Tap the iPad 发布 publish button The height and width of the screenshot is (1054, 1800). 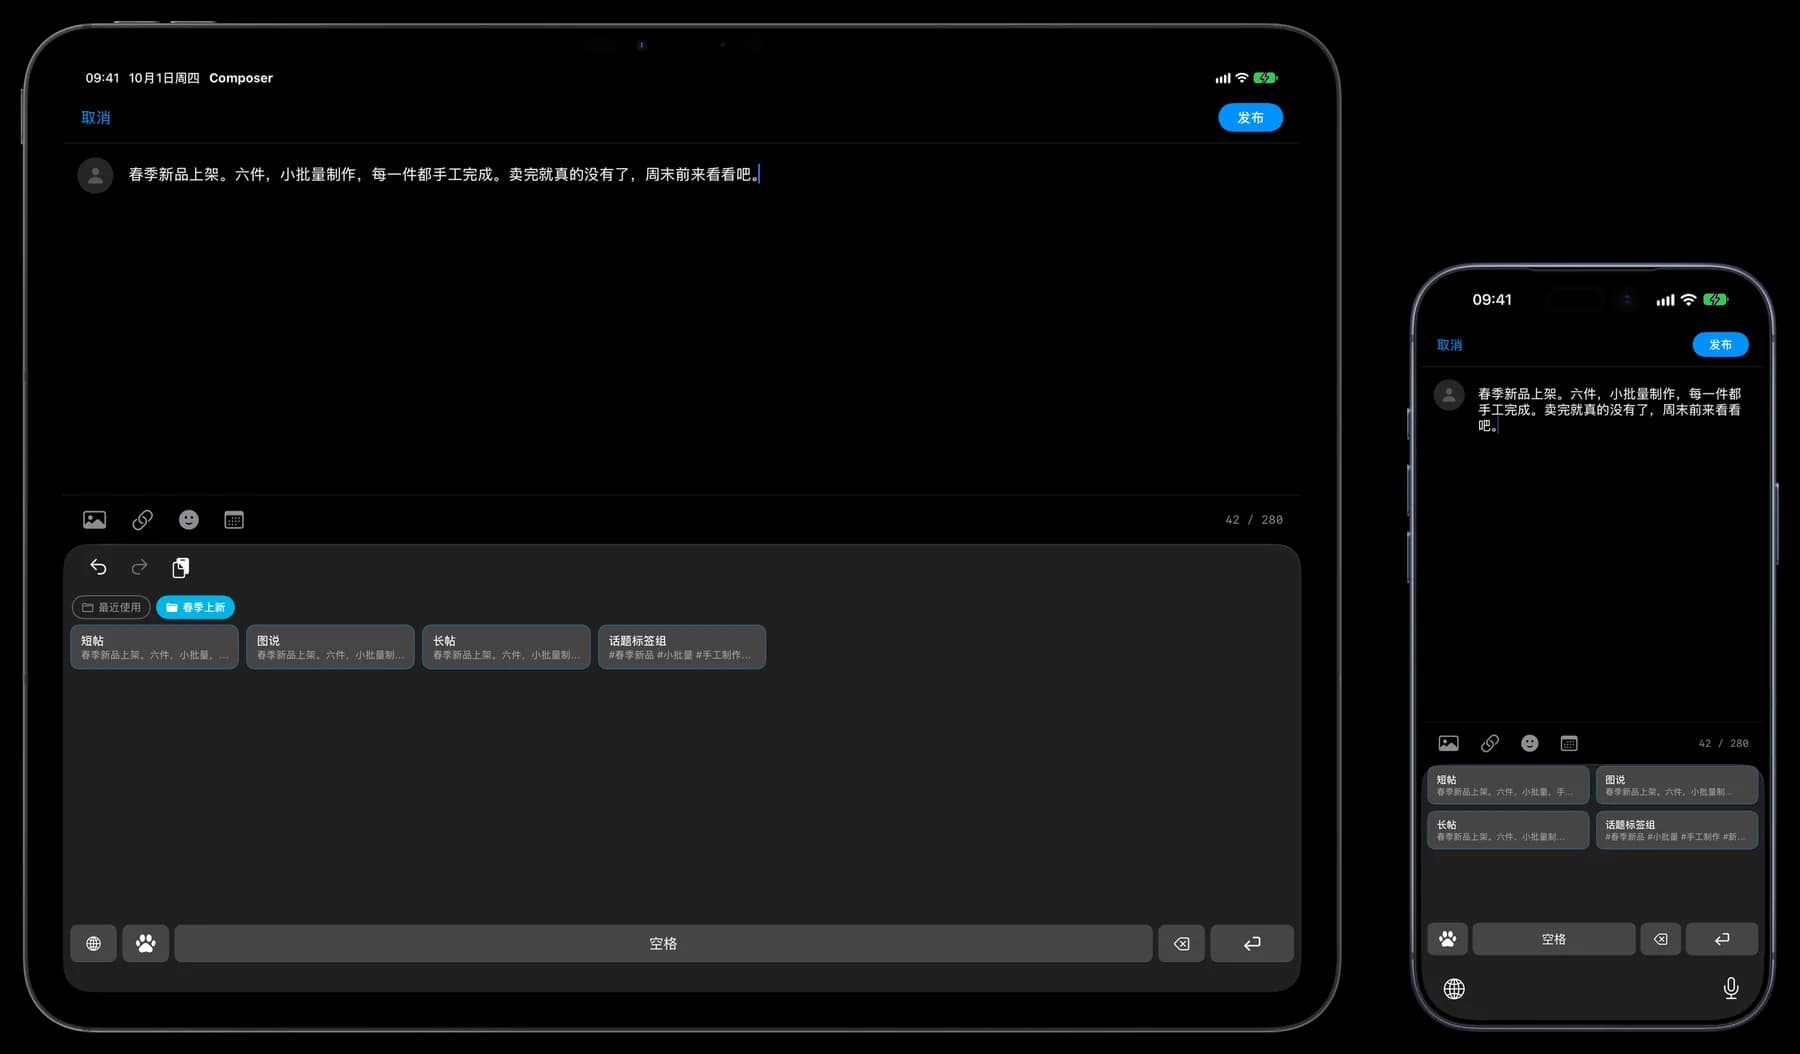click(1250, 118)
